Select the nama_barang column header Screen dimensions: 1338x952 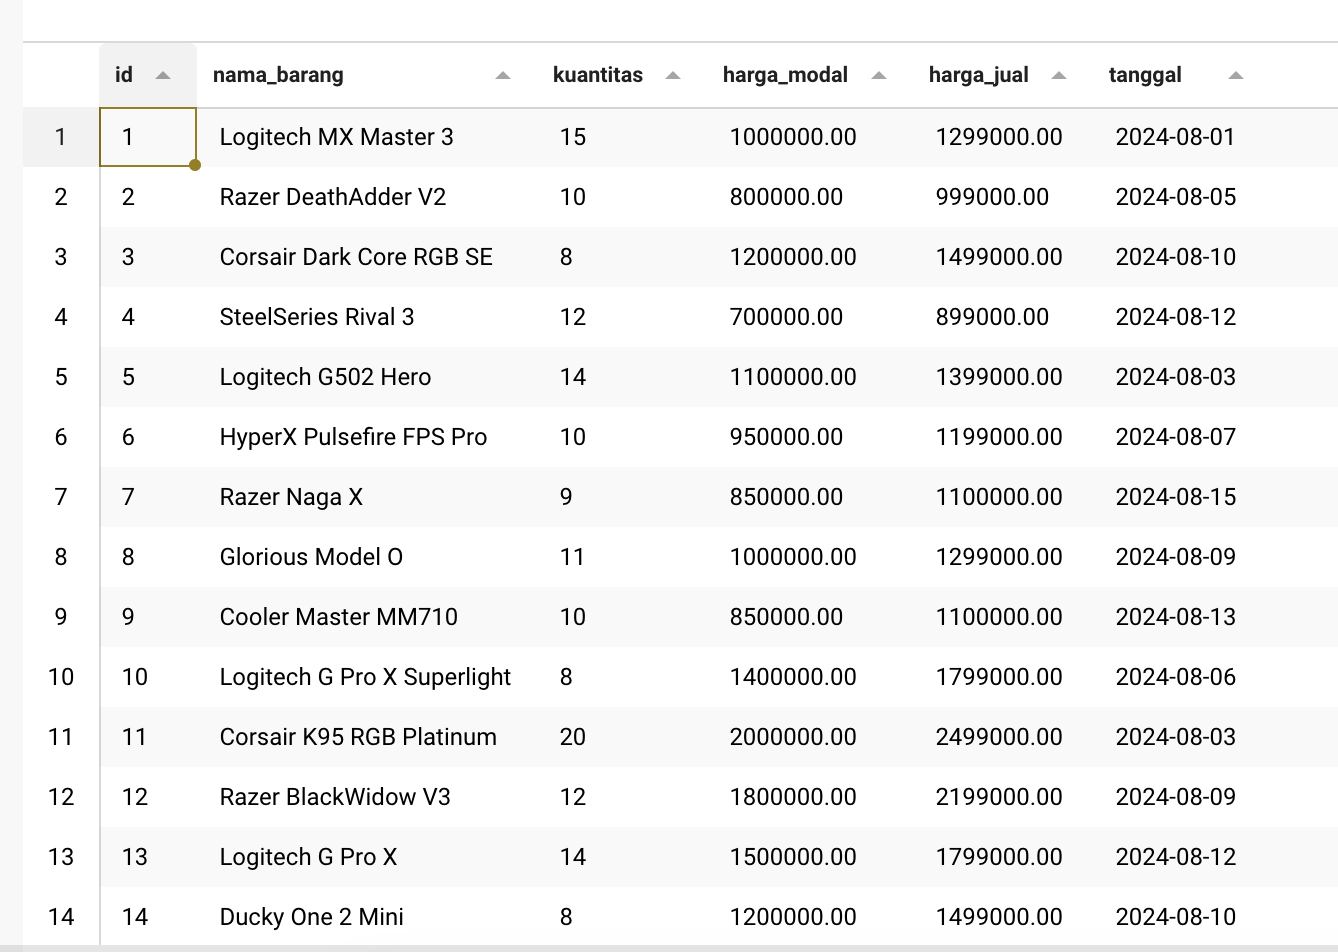point(278,75)
